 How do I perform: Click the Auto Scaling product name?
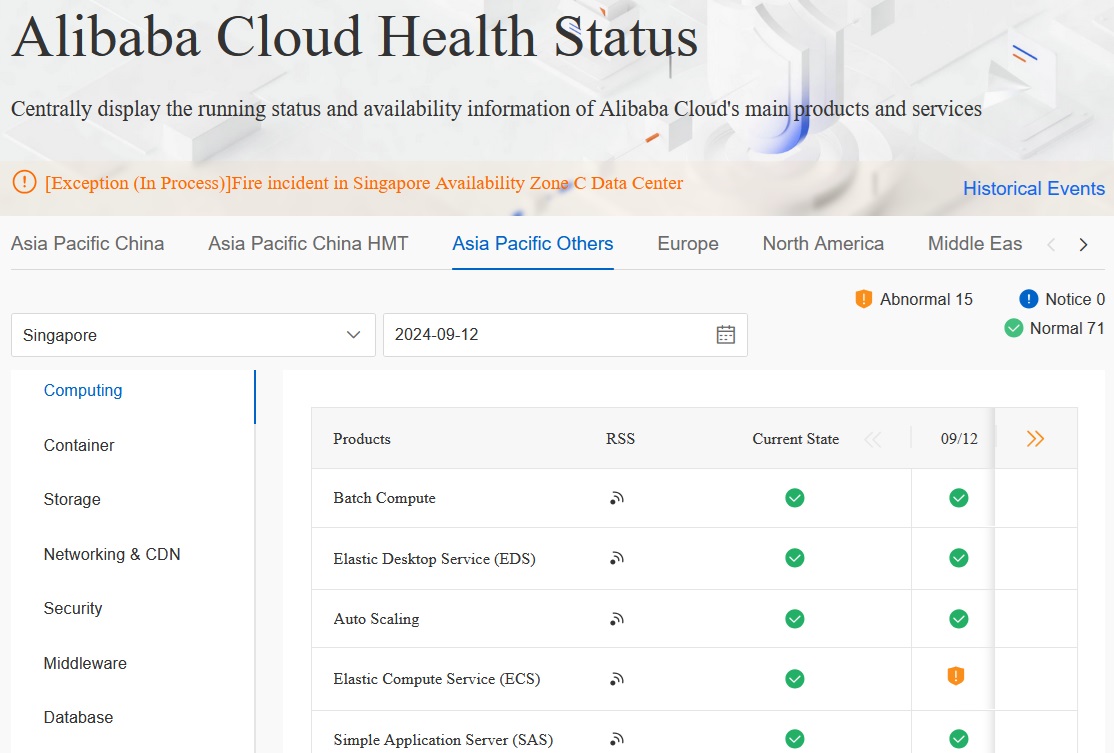click(x=376, y=619)
